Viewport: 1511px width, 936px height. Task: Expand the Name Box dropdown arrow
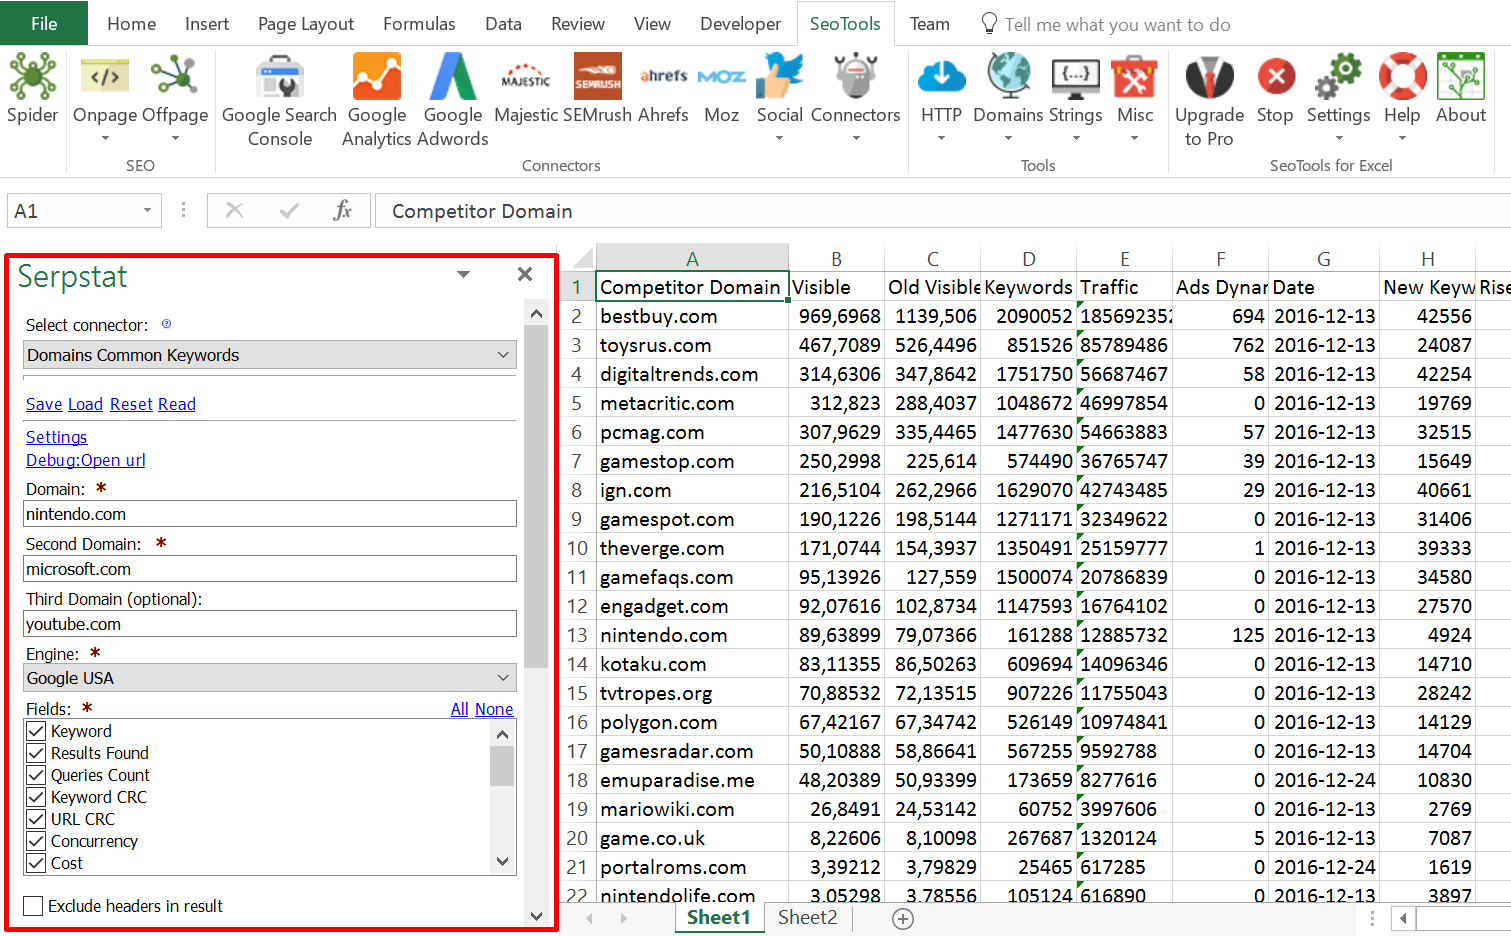tap(147, 211)
